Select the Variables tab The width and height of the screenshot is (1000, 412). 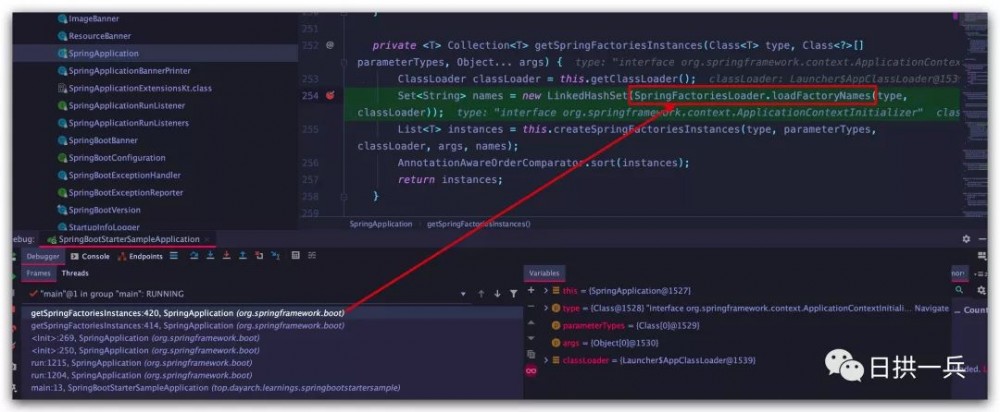pos(544,273)
